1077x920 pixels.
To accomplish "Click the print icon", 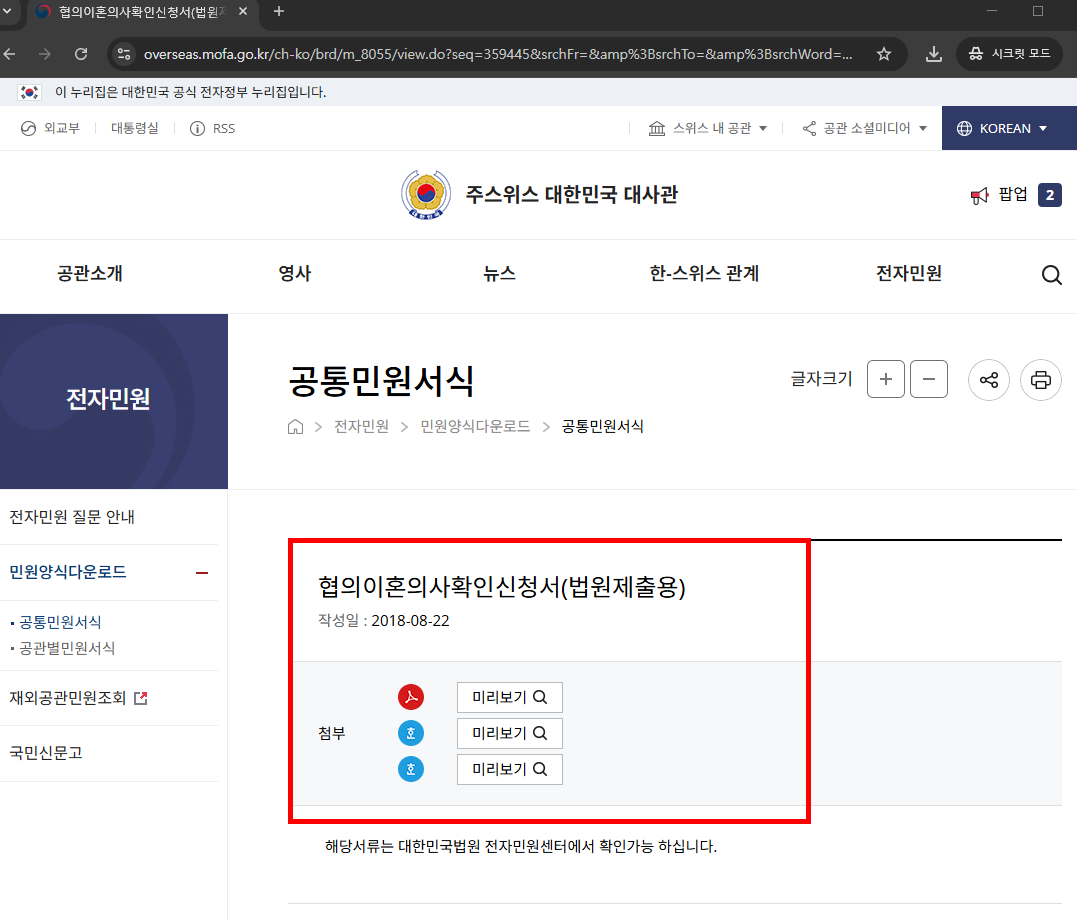I will [x=1040, y=380].
